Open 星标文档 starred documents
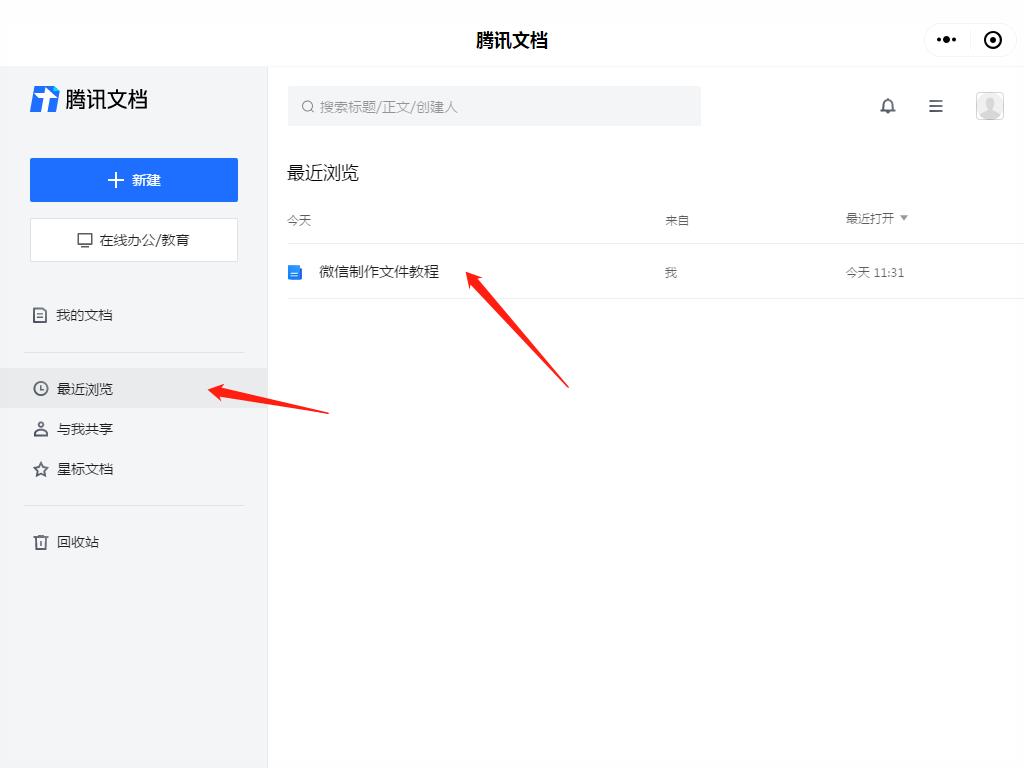The height and width of the screenshot is (768, 1024). pyautogui.click(x=72, y=469)
